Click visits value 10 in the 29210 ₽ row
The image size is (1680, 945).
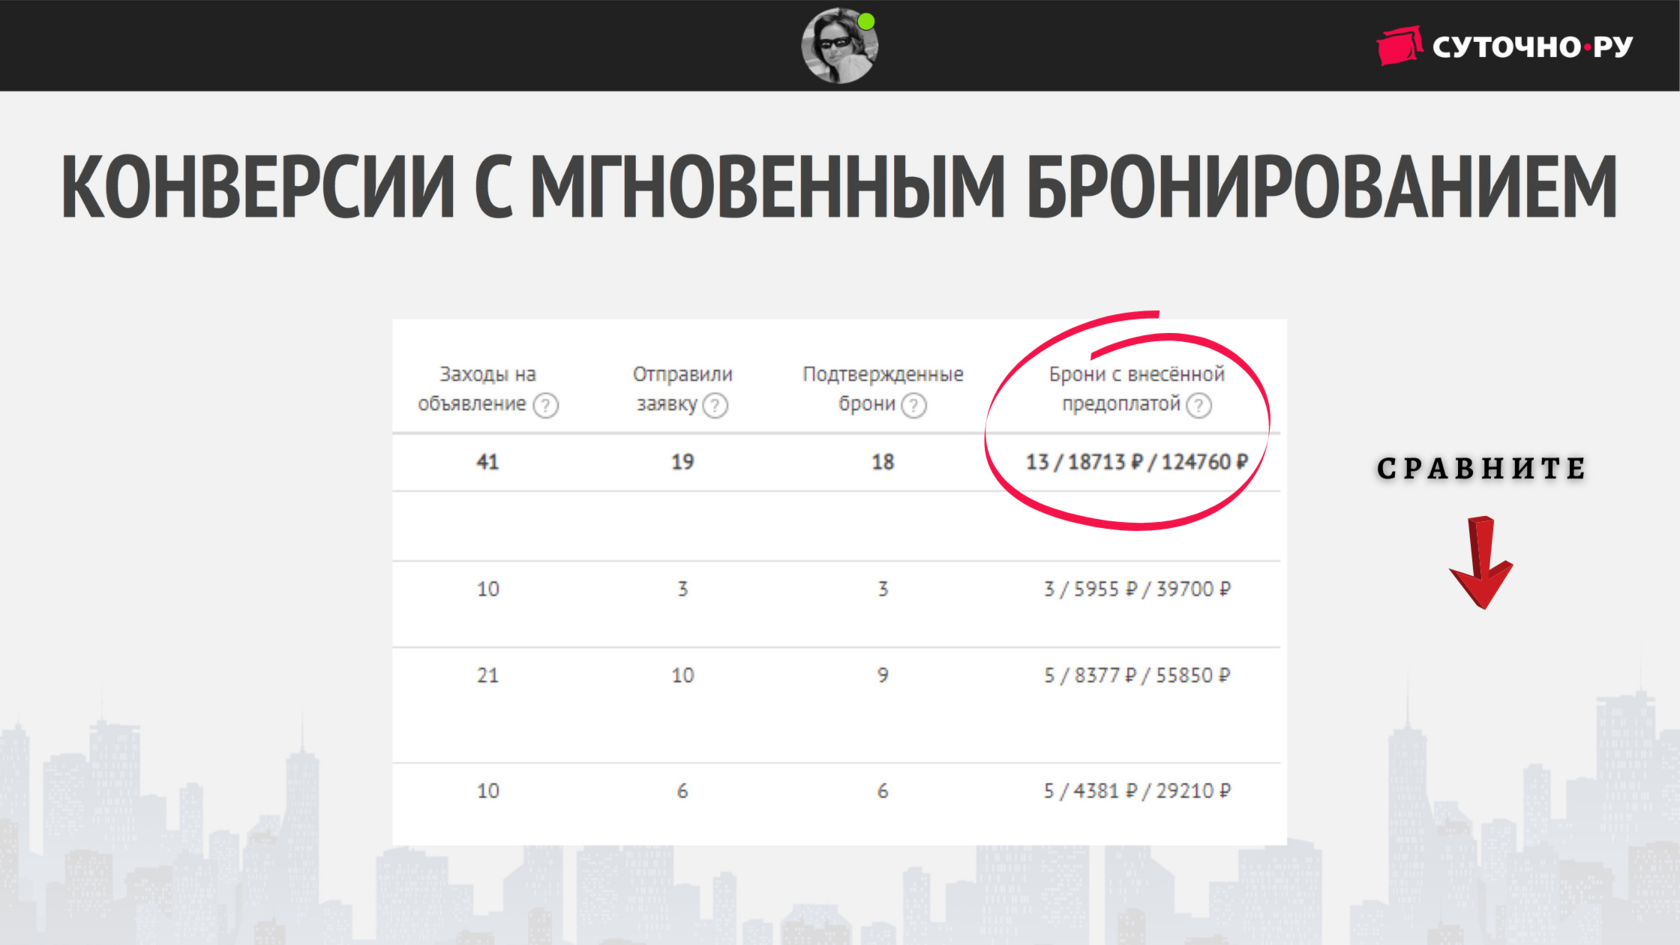[488, 791]
